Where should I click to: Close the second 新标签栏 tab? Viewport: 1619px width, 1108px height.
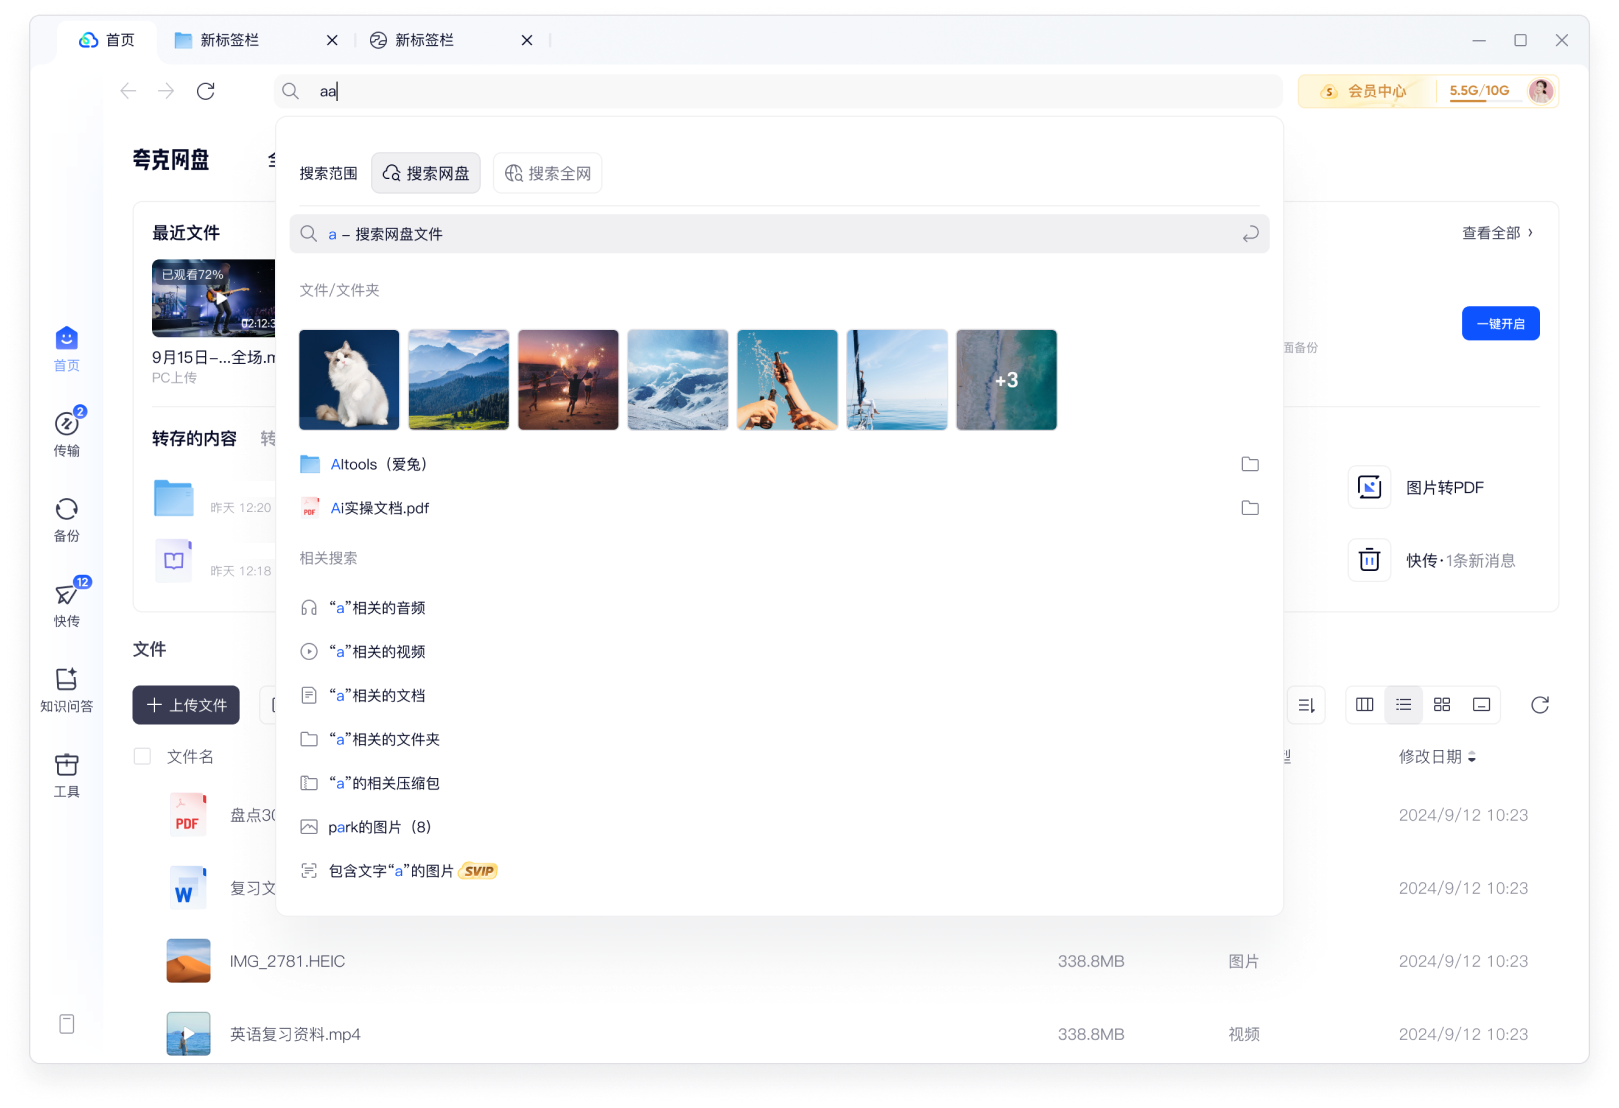click(x=527, y=40)
